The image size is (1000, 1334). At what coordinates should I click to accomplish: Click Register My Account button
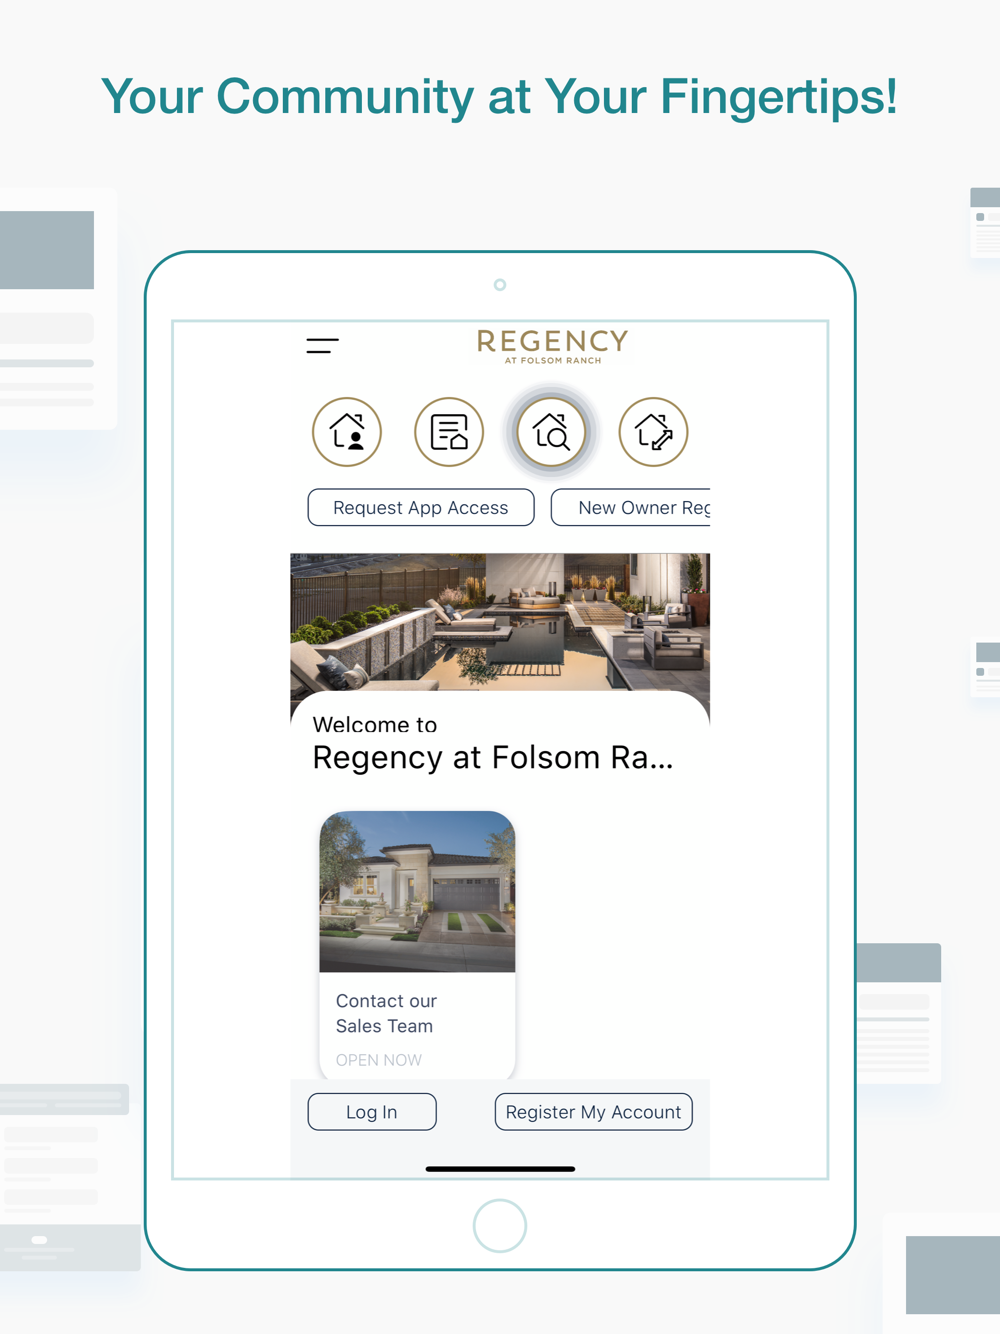coord(593,1112)
